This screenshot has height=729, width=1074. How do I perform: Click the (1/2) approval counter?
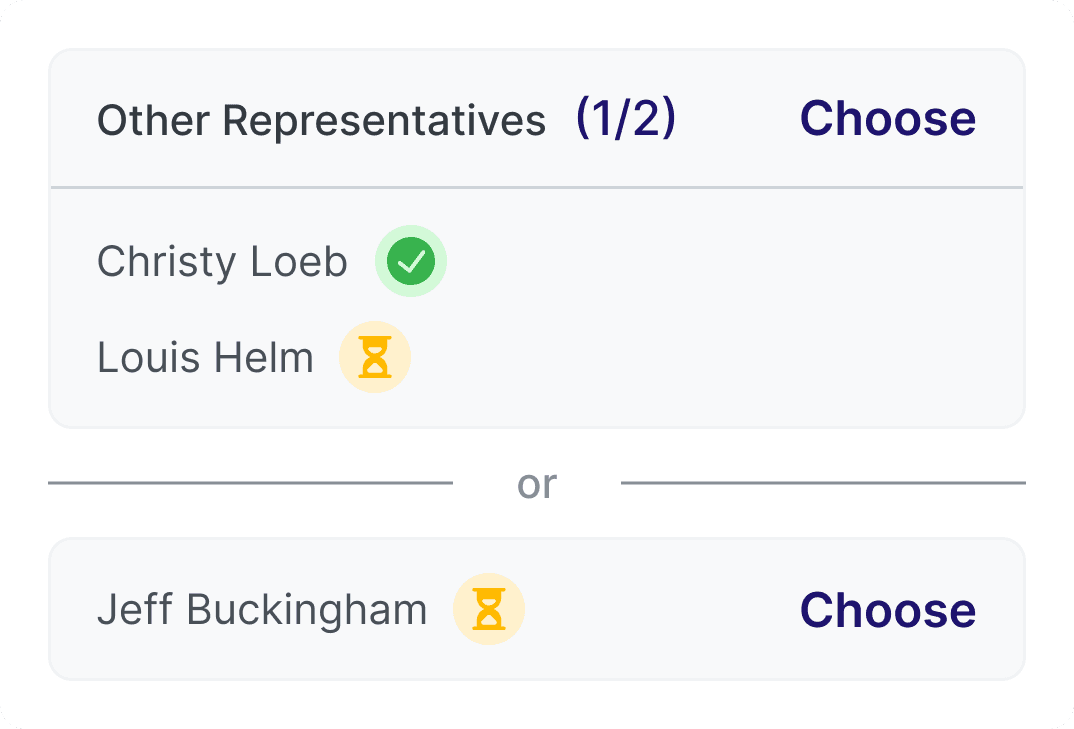tap(626, 119)
